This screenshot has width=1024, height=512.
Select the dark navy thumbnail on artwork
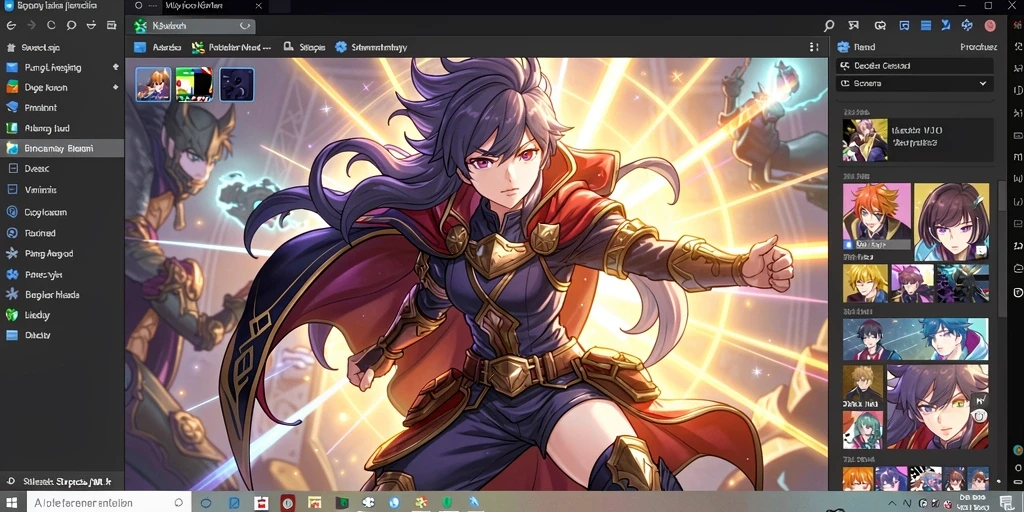pyautogui.click(x=236, y=84)
